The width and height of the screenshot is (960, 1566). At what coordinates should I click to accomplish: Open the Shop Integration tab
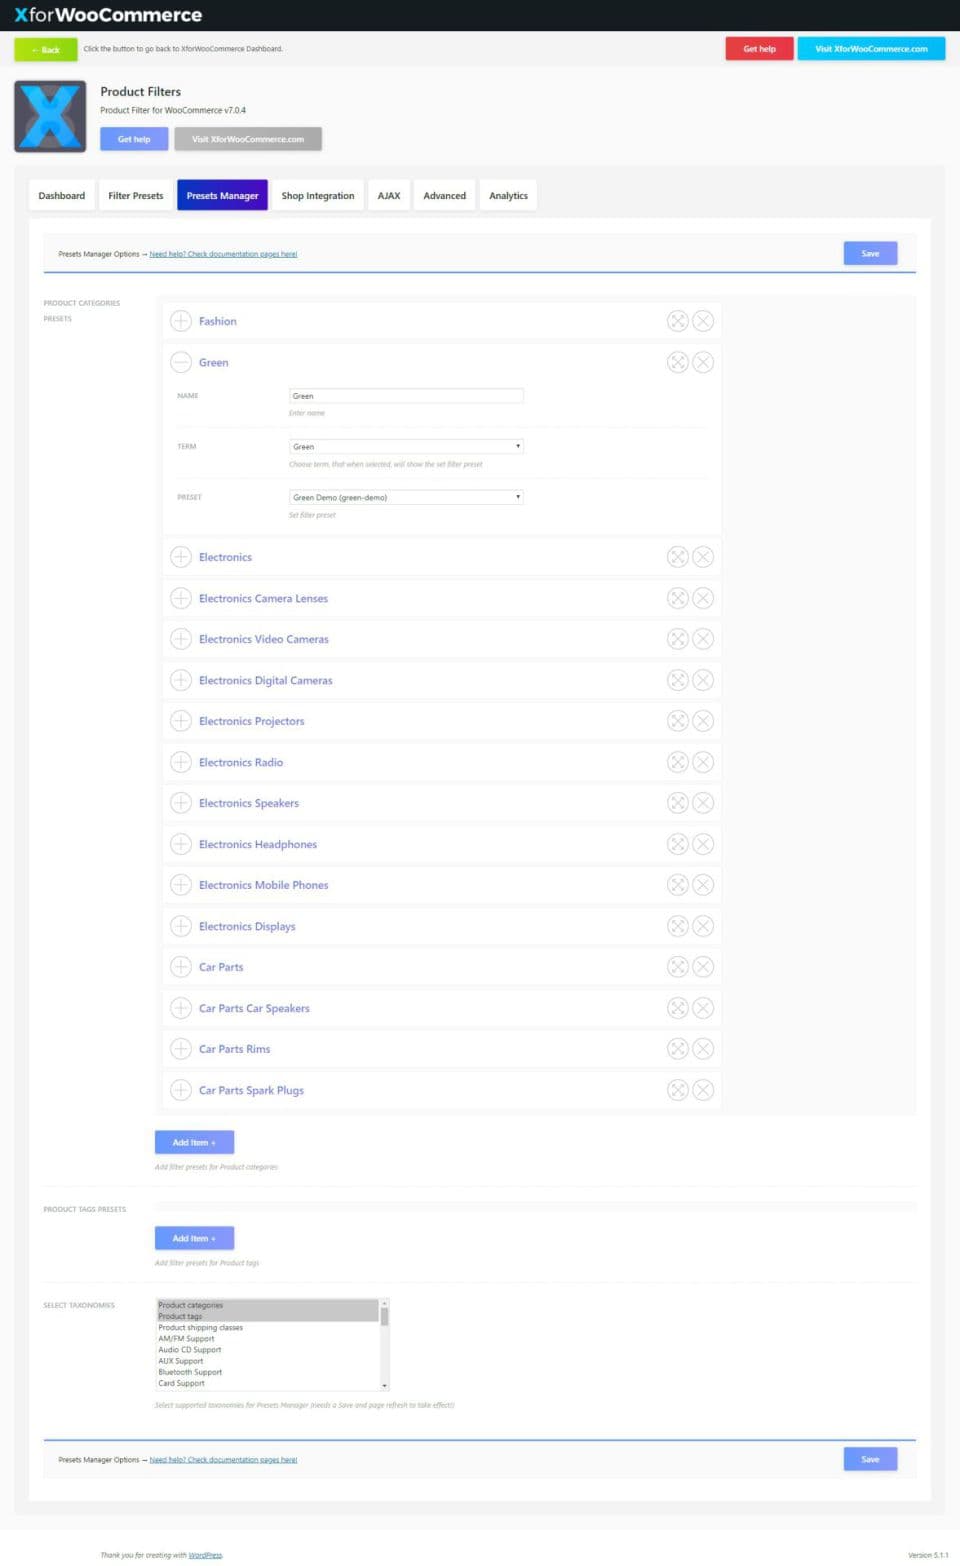pyautogui.click(x=318, y=196)
